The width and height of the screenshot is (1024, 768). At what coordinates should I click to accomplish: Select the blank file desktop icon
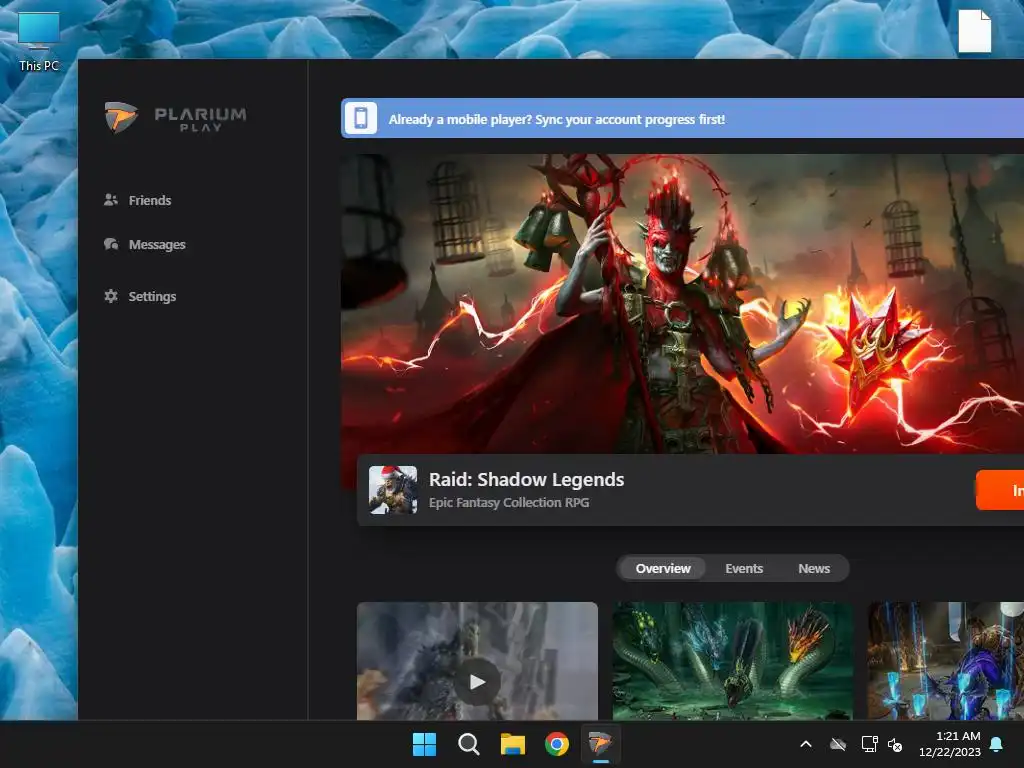[975, 31]
